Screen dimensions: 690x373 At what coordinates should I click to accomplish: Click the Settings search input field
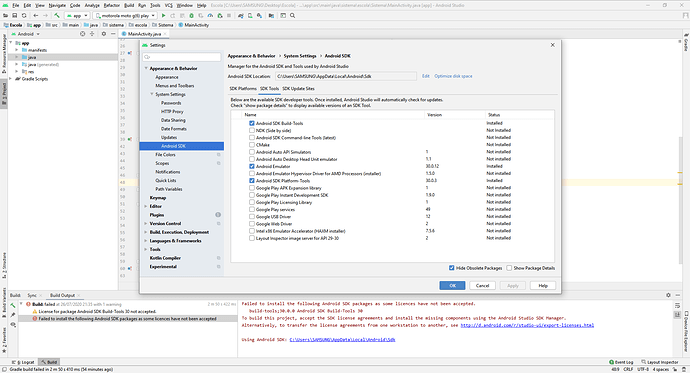(182, 57)
